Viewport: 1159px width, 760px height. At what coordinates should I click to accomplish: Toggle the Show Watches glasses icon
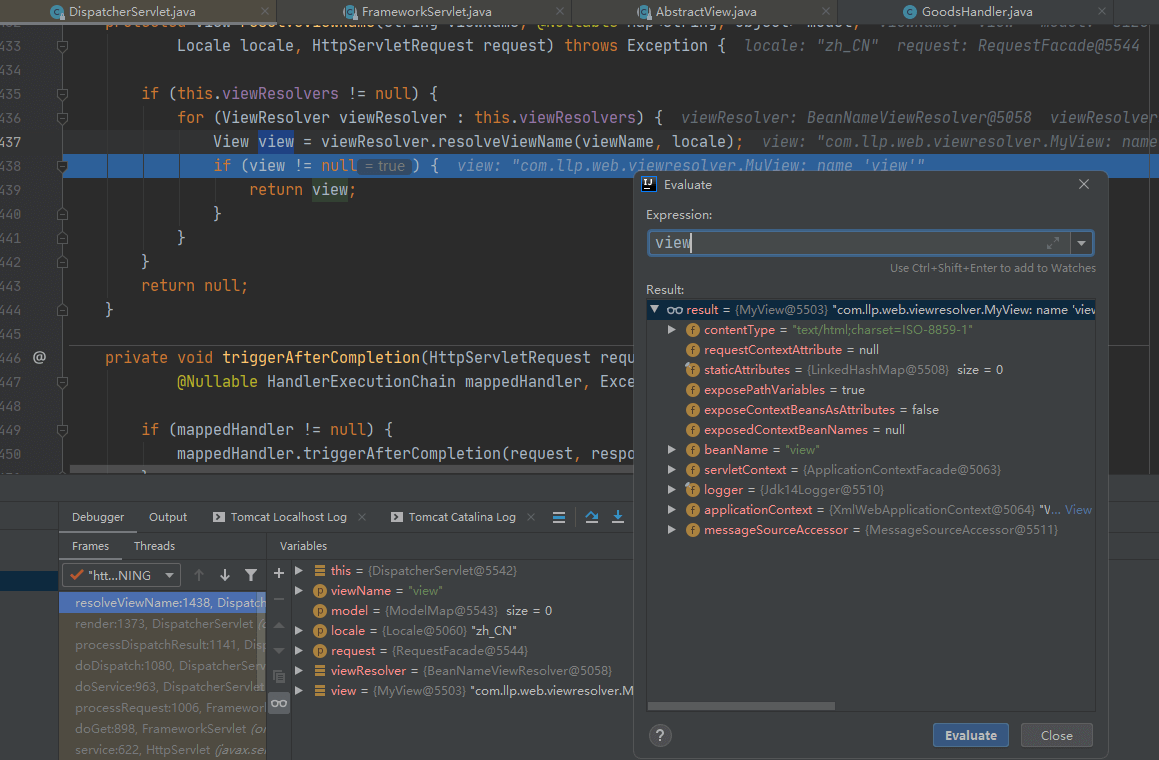coord(279,703)
